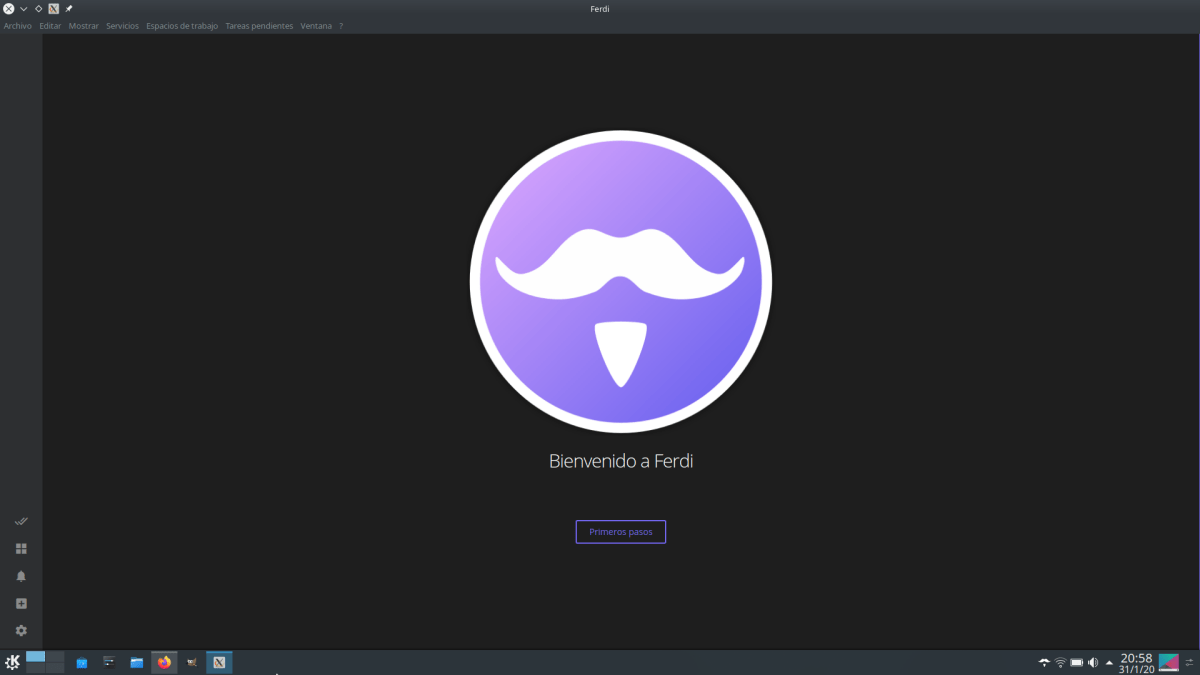Open the Servicios menu

coord(122,26)
